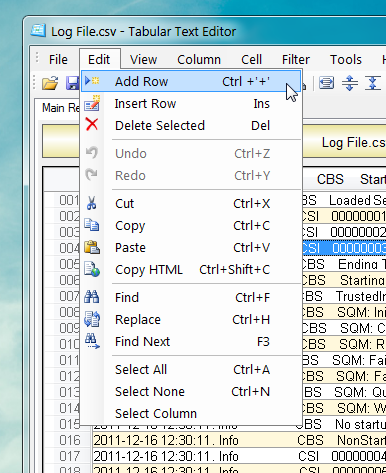Choose Copy HTML menu entry
The image size is (386, 473).
[x=191, y=270]
